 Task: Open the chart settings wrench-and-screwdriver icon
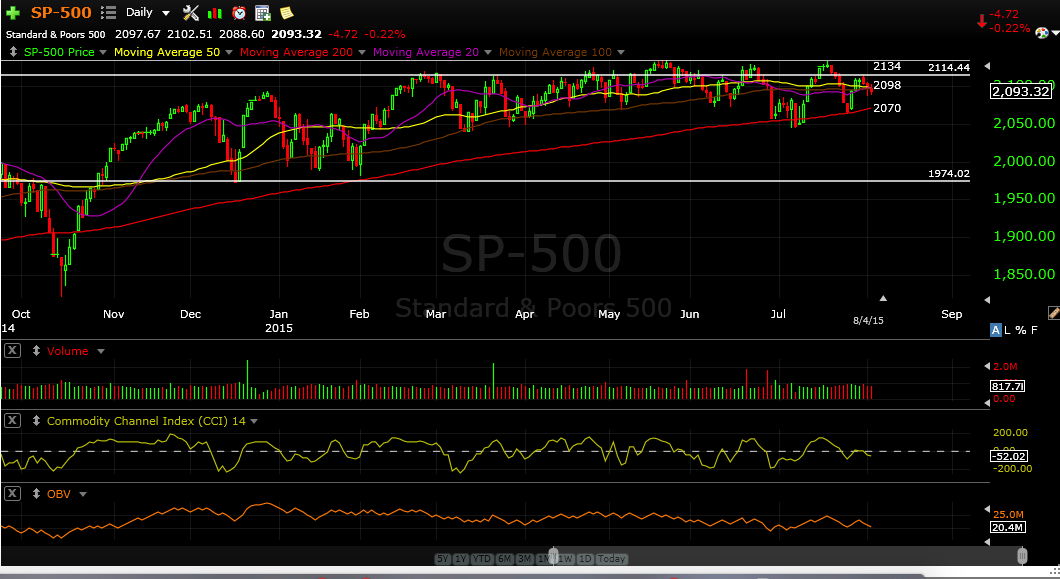[x=191, y=12]
